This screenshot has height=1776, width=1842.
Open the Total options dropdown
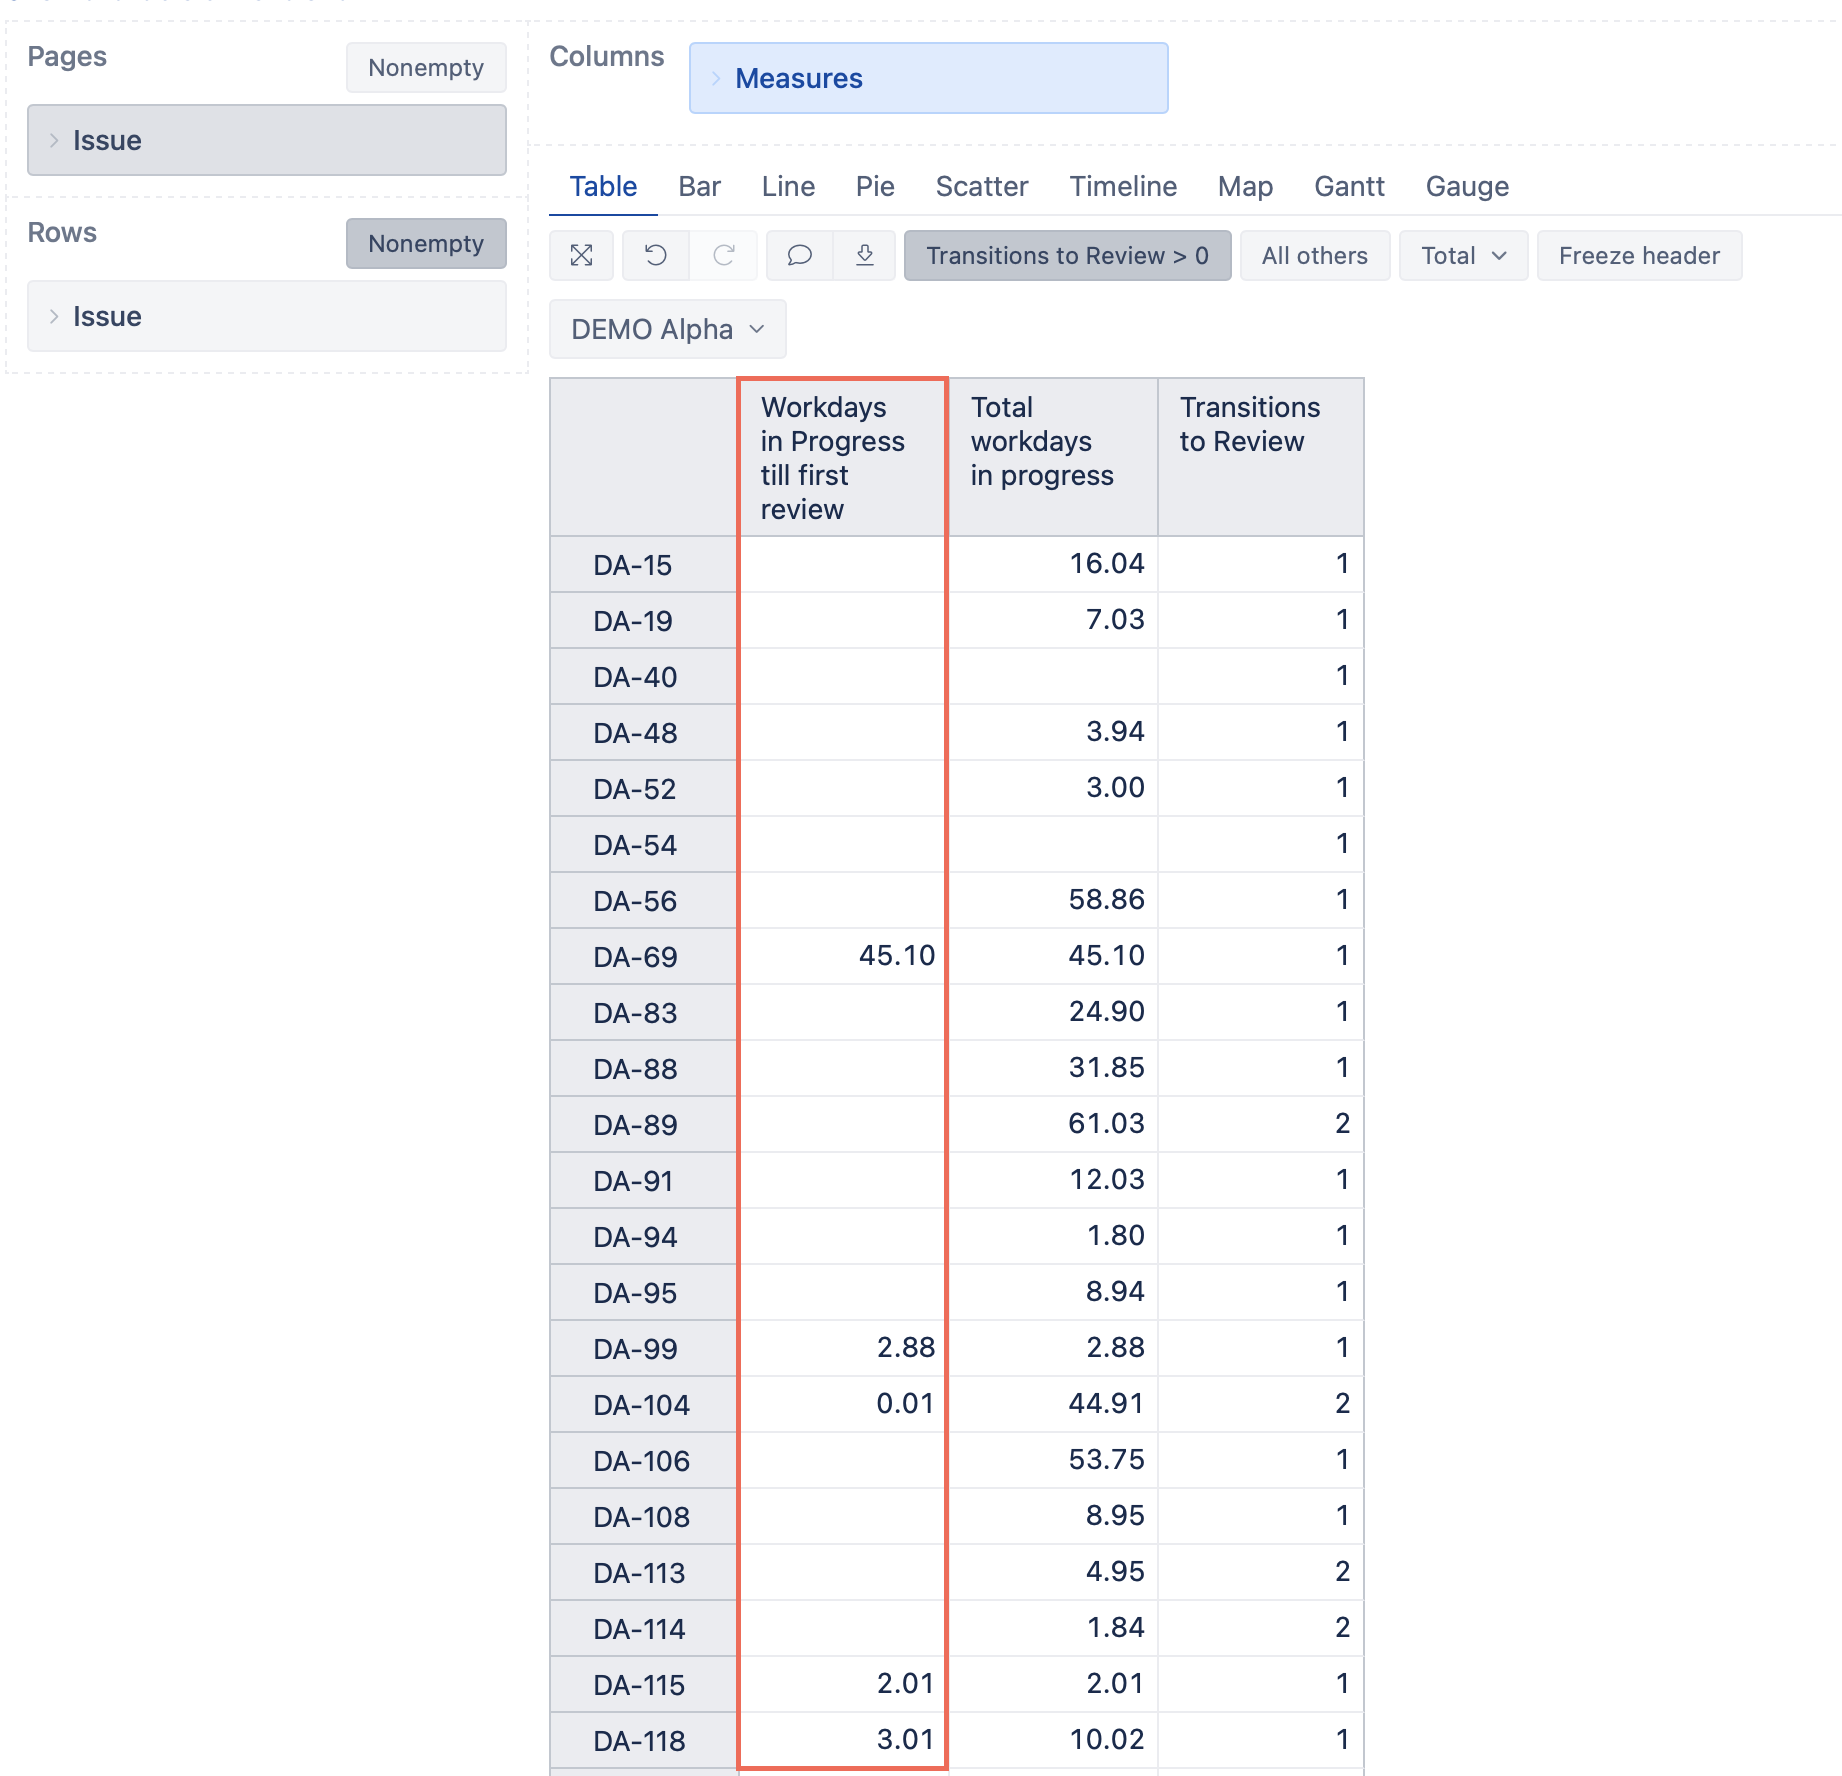point(1462,256)
